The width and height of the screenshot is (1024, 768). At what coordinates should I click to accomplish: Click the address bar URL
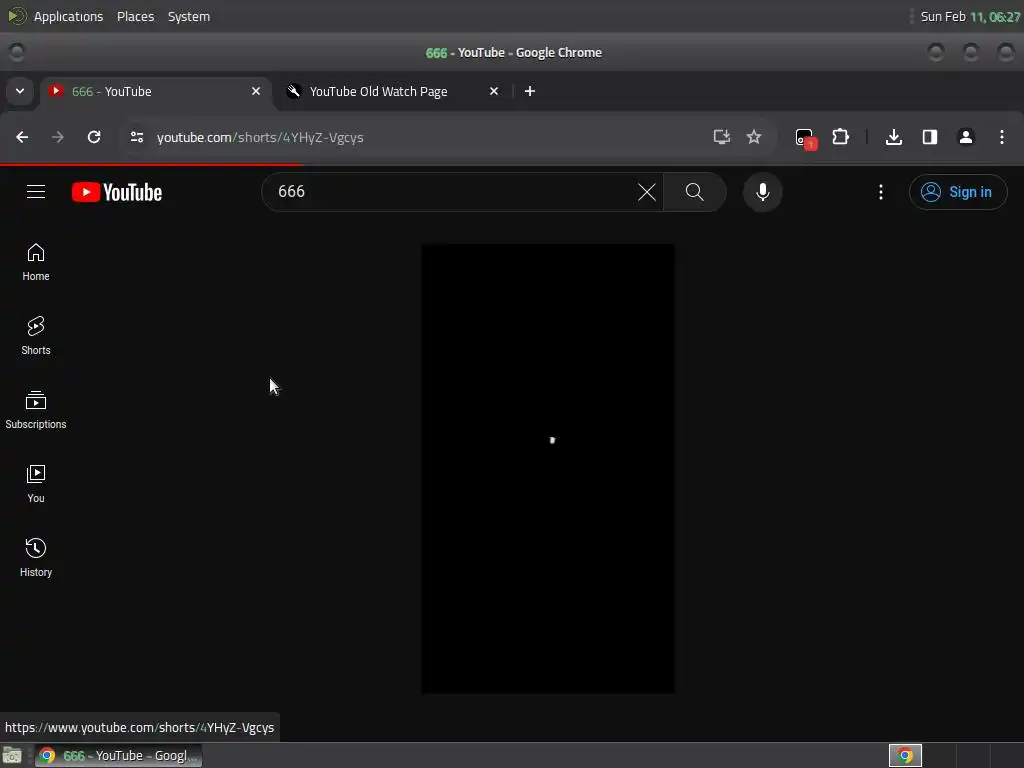click(x=260, y=137)
